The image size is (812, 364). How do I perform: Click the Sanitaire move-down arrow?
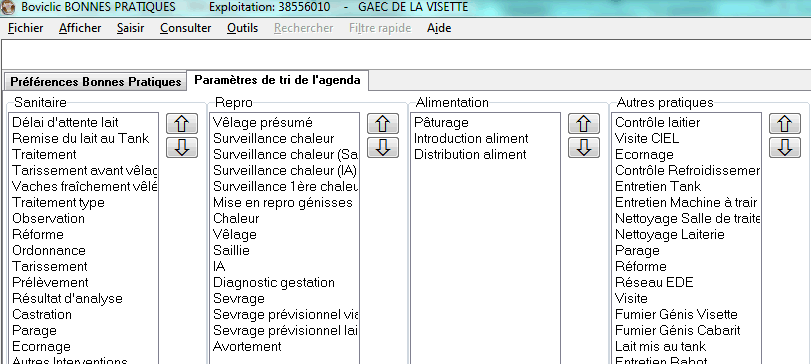tap(182, 148)
